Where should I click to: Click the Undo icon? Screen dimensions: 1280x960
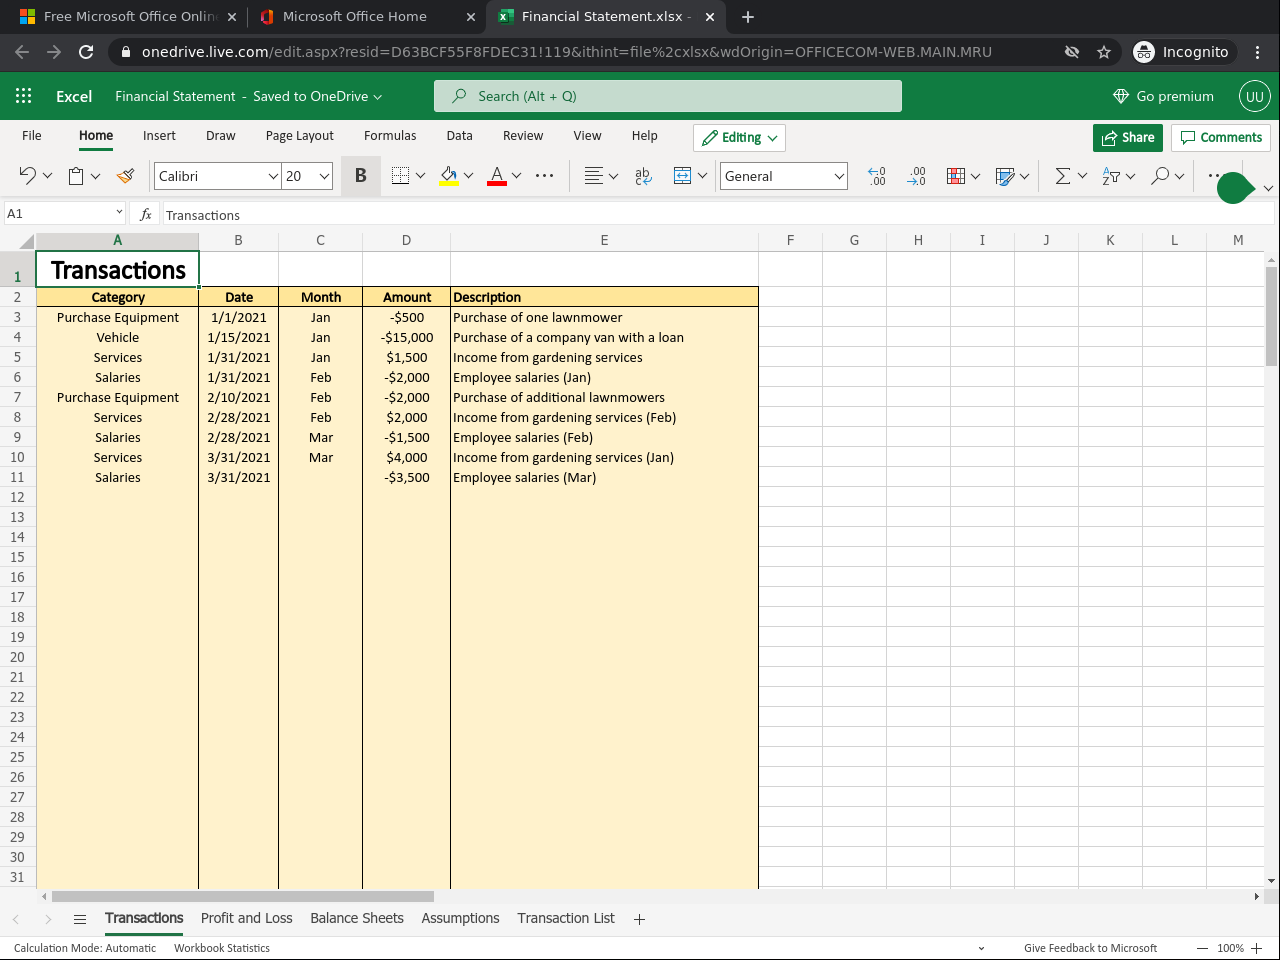[27, 176]
